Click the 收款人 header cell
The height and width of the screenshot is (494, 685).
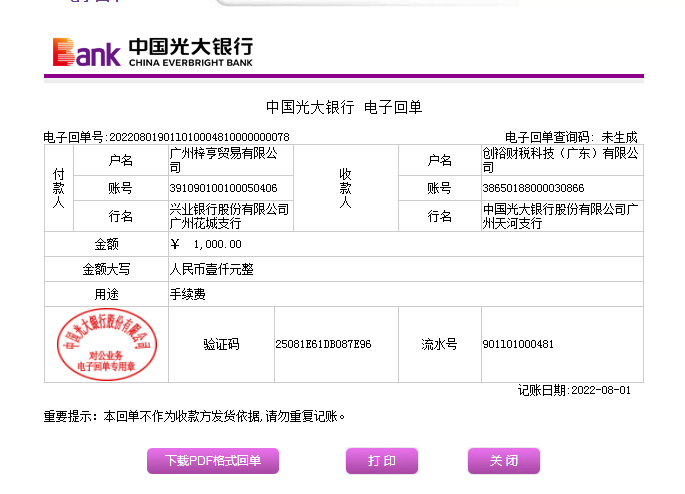[346, 188]
